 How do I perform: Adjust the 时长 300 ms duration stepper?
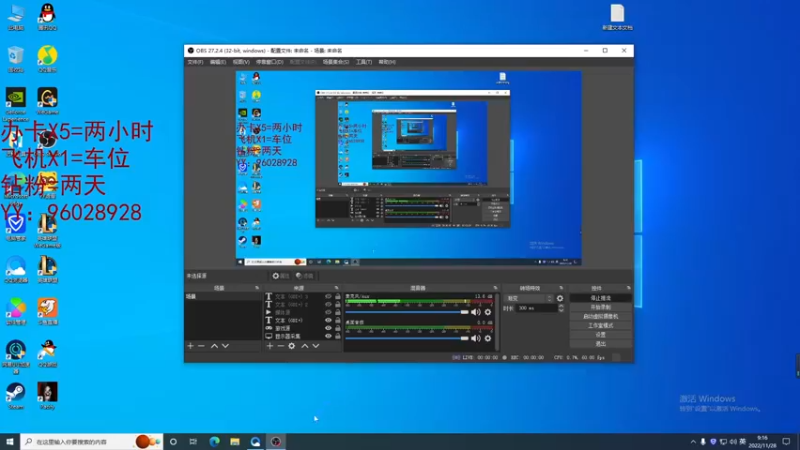[561, 308]
